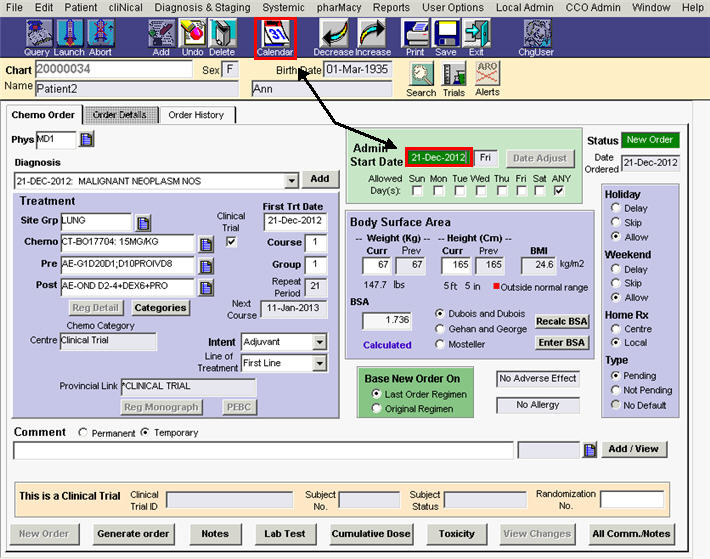The image size is (710, 559).
Task: Open lookup list next to Phys field
Action: point(86,139)
